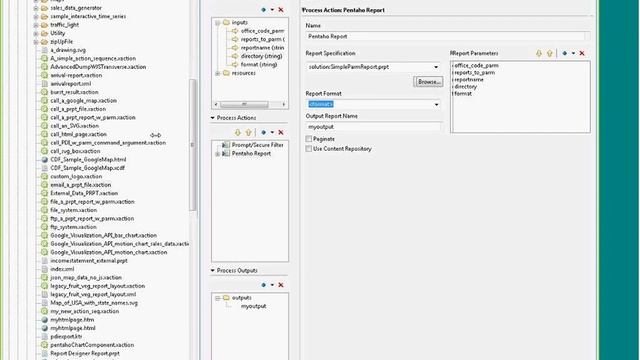This screenshot has height=360, width=640.
Task: Click the CDF_Sample_GoogleMap.html globe icon
Action: click(x=44, y=160)
